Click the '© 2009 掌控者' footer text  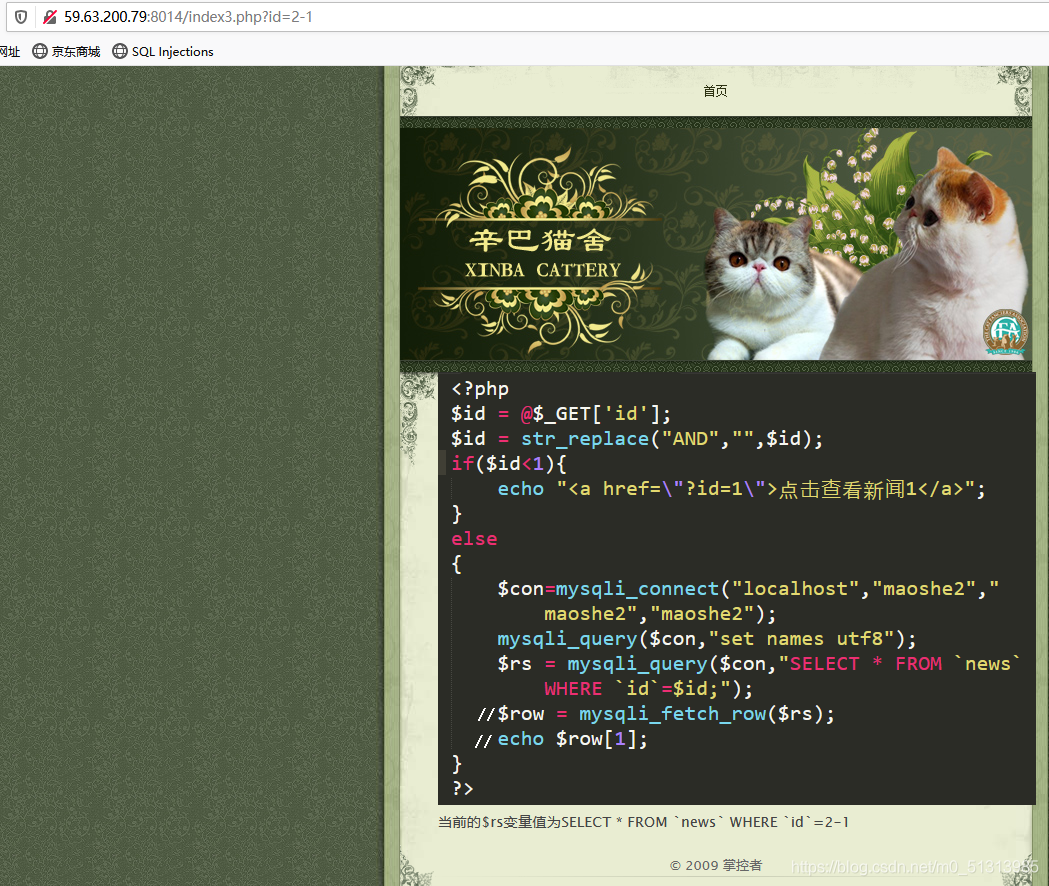tap(716, 865)
